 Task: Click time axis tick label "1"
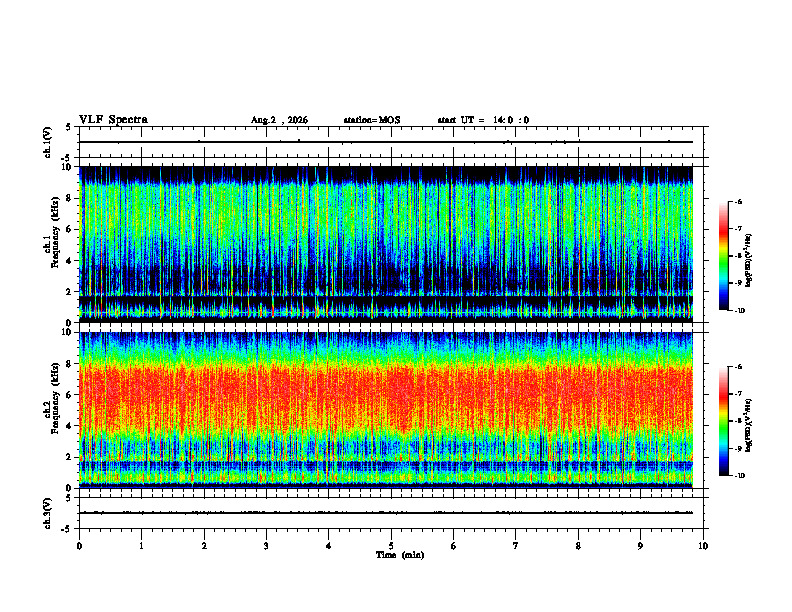[x=142, y=546]
